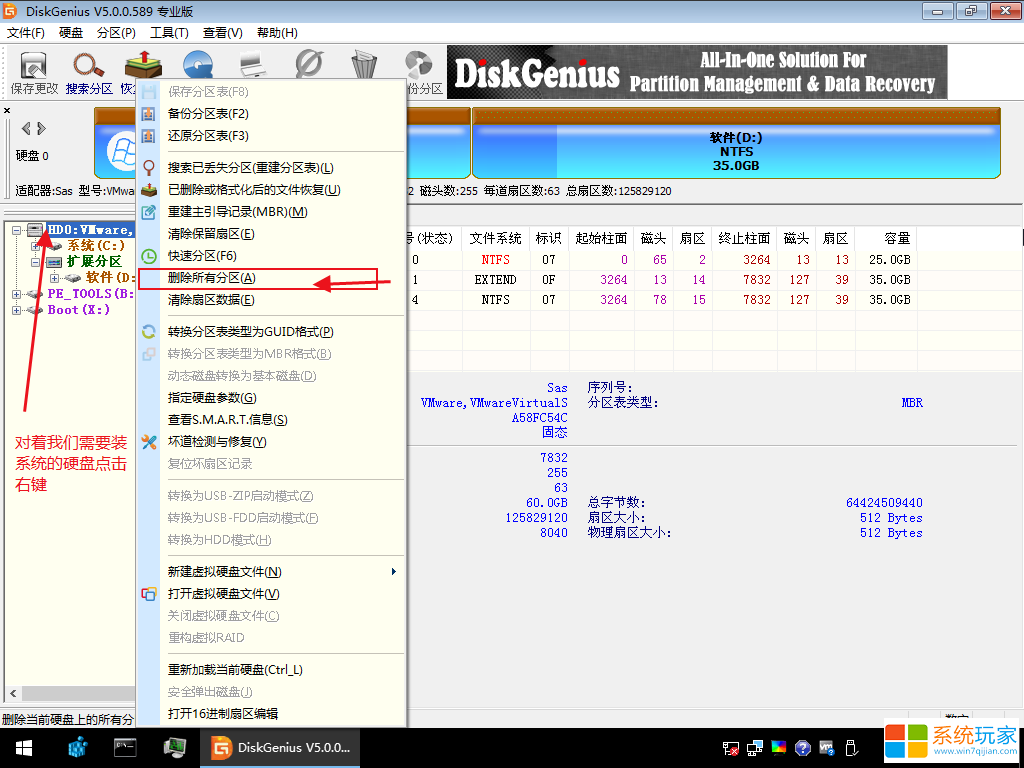Expand the Boot(X:) tree node
This screenshot has width=1024, height=768.
pyautogui.click(x=16, y=310)
